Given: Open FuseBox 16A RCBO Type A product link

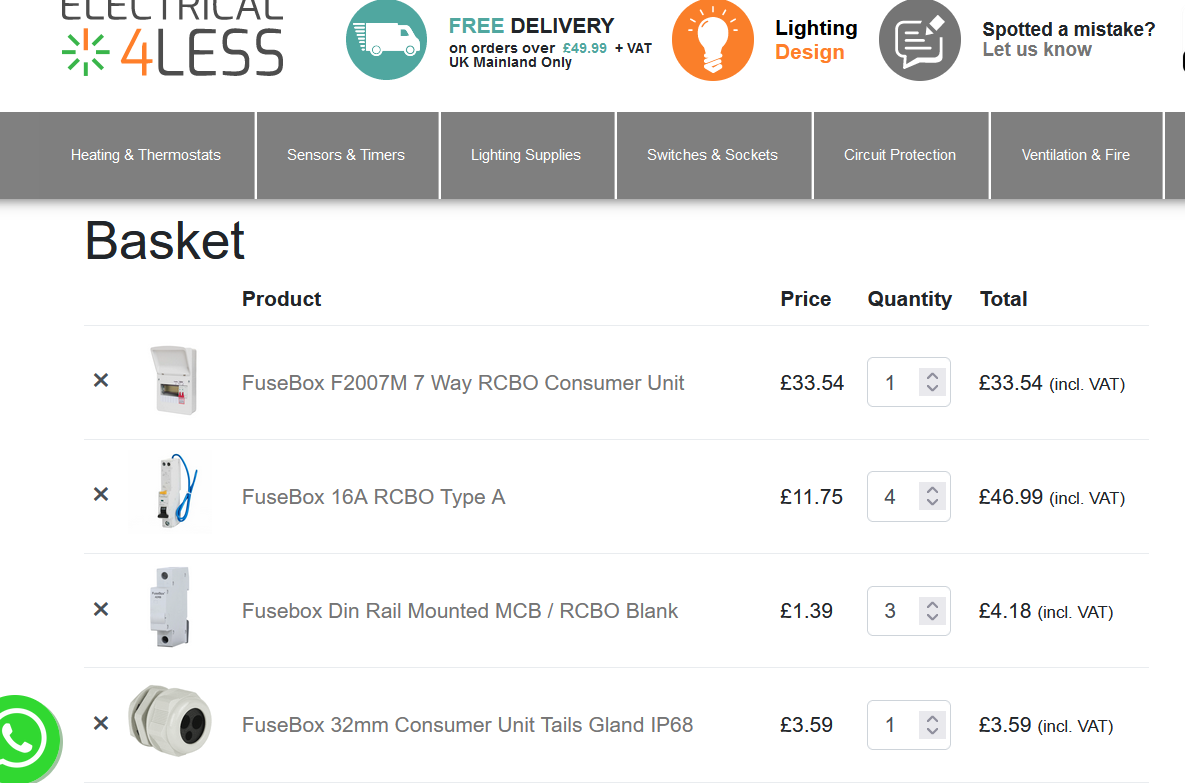Looking at the screenshot, I should (x=373, y=497).
